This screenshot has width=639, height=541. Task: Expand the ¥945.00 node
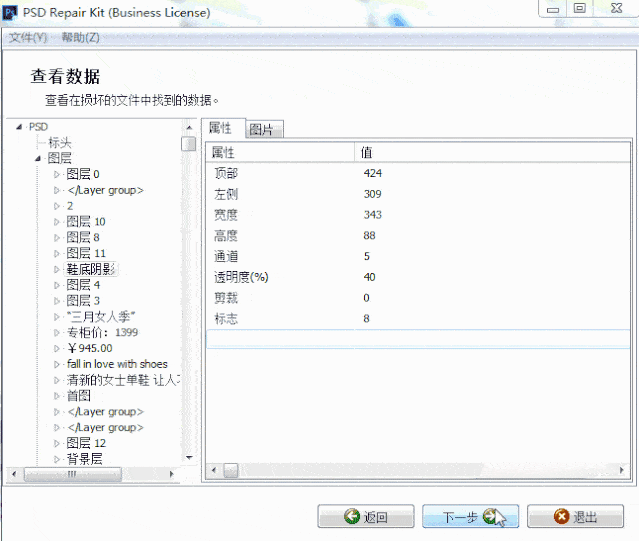tap(57, 348)
